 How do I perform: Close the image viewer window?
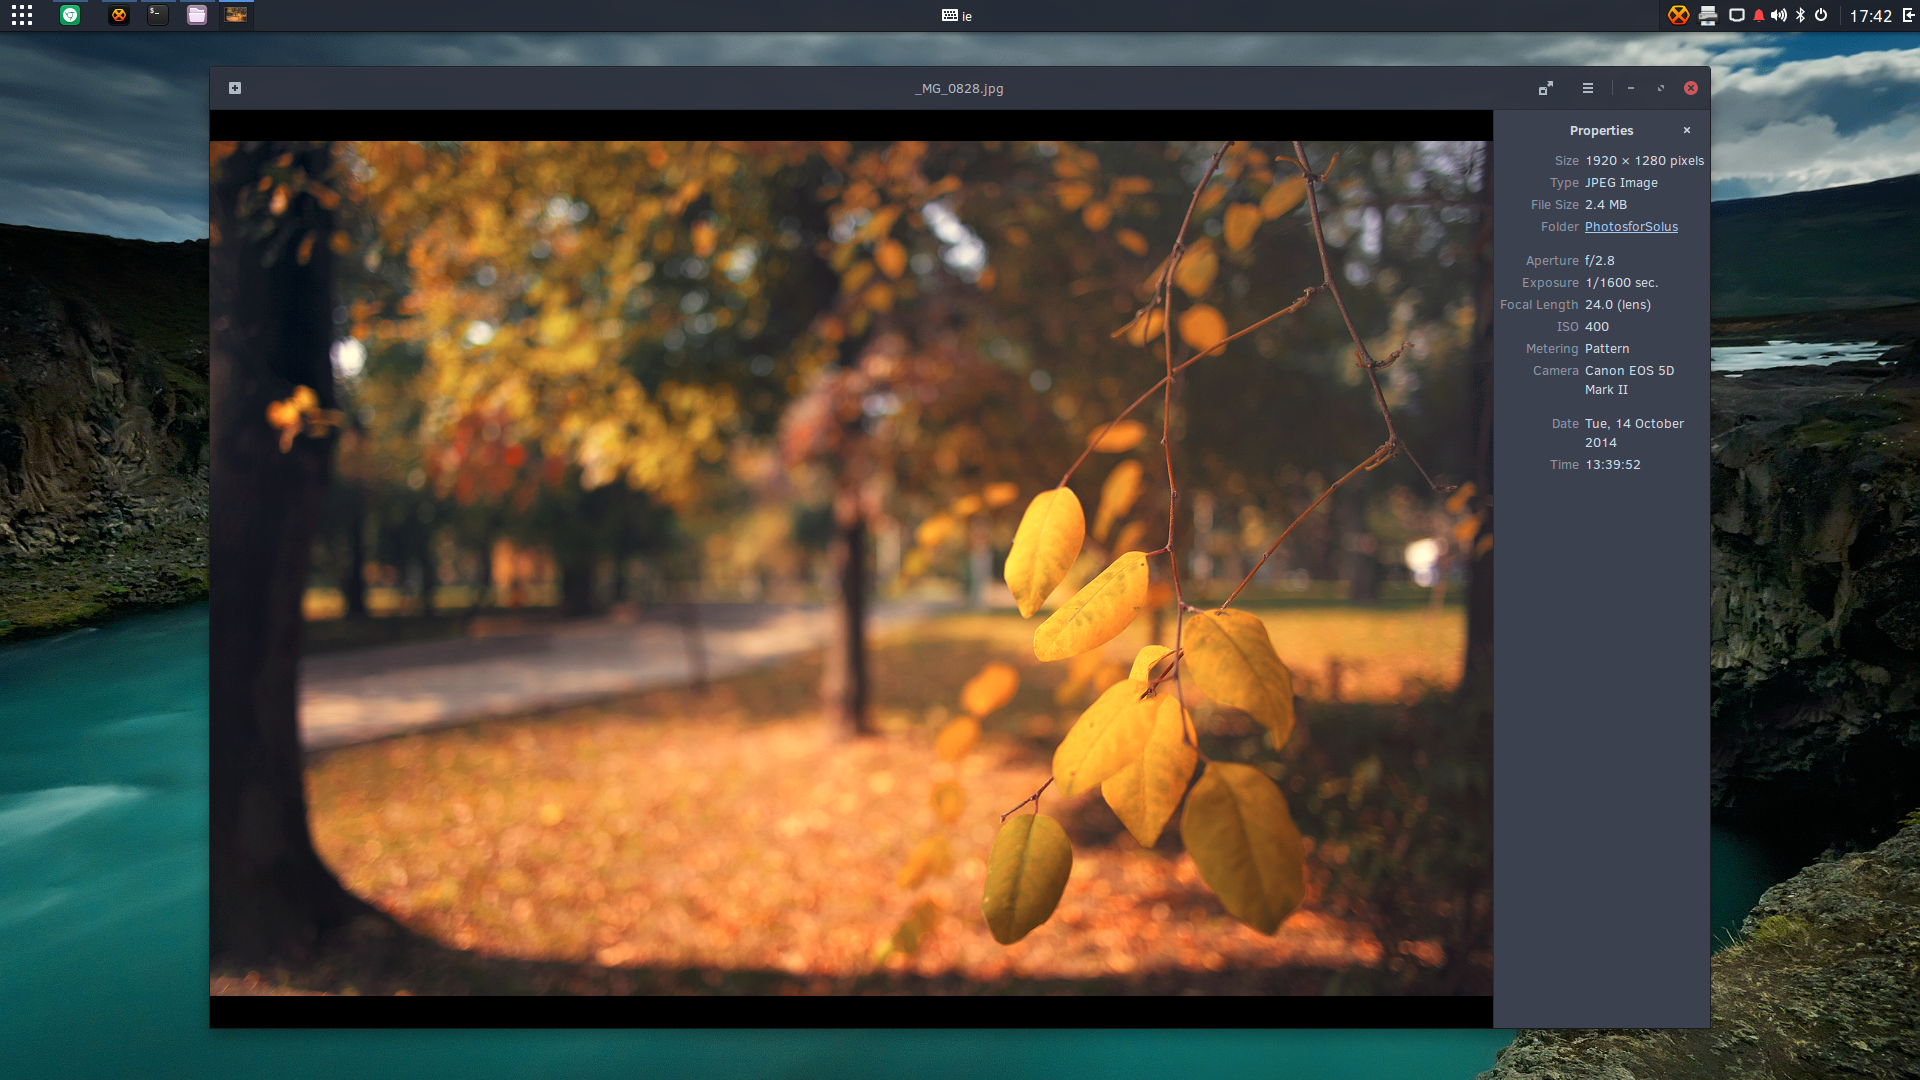pos(1691,88)
